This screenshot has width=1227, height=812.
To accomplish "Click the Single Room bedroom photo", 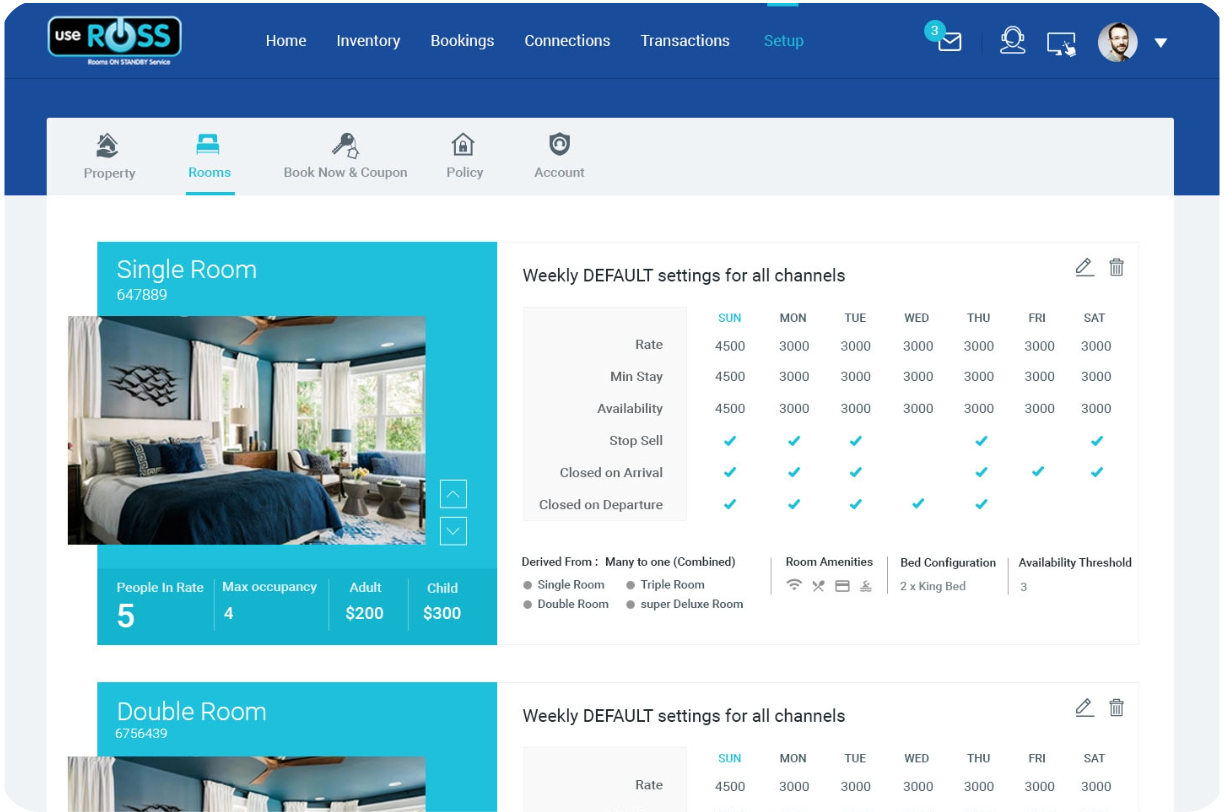I will [x=247, y=431].
